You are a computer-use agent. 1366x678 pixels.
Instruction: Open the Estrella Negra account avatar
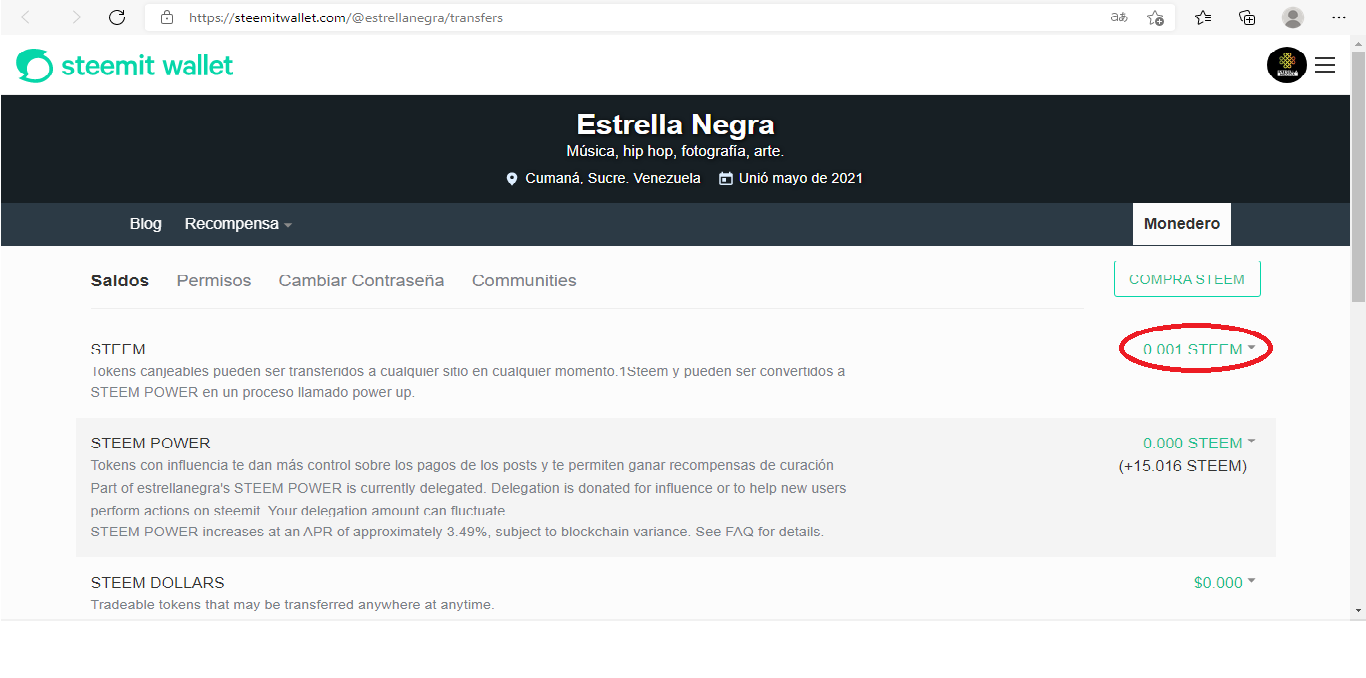1287,65
